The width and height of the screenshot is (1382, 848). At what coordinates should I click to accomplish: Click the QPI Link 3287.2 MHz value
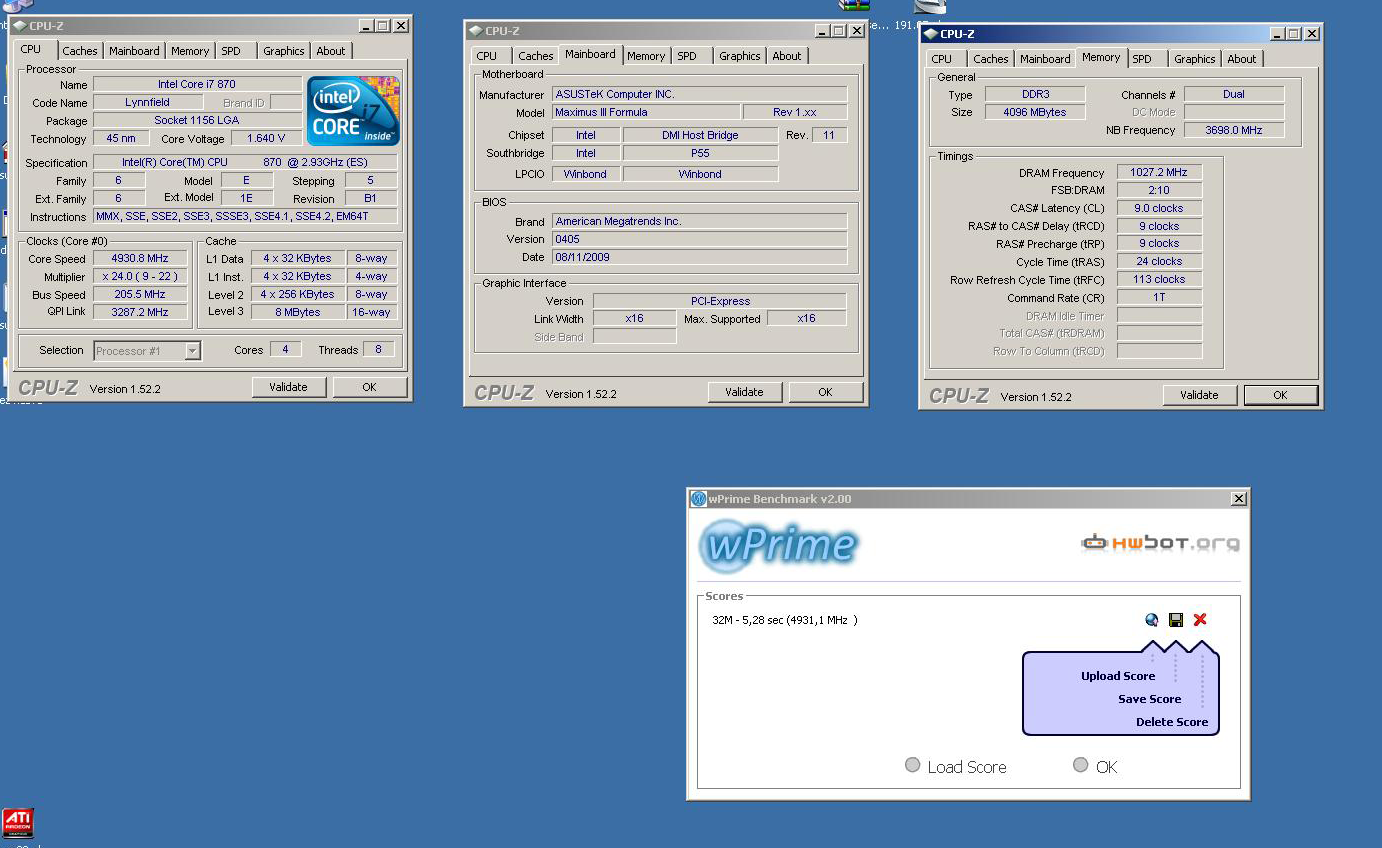pos(139,312)
